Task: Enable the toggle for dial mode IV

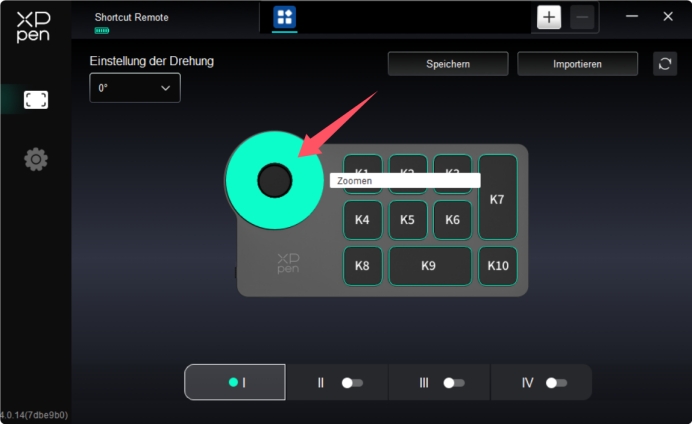Action: pyautogui.click(x=556, y=382)
